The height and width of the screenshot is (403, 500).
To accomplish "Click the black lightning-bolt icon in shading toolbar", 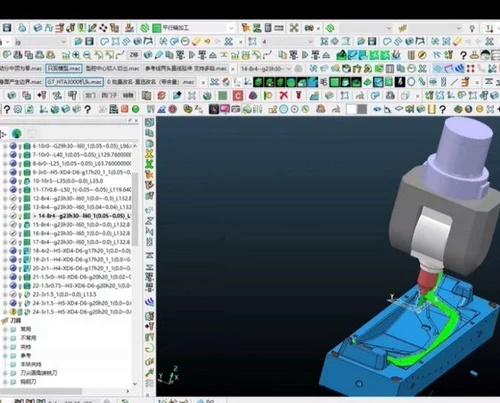I will click(x=400, y=82).
